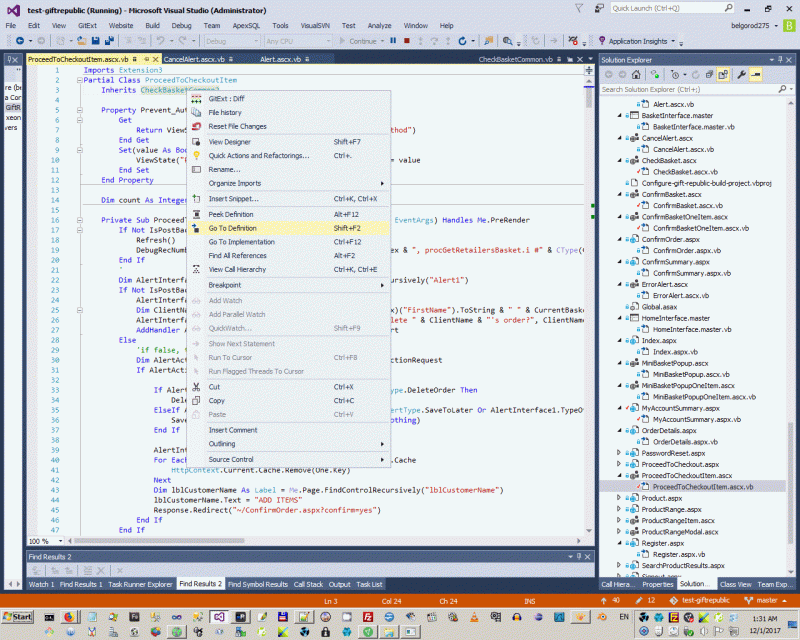Click the Application Insights toolbar button

[x=637, y=41]
